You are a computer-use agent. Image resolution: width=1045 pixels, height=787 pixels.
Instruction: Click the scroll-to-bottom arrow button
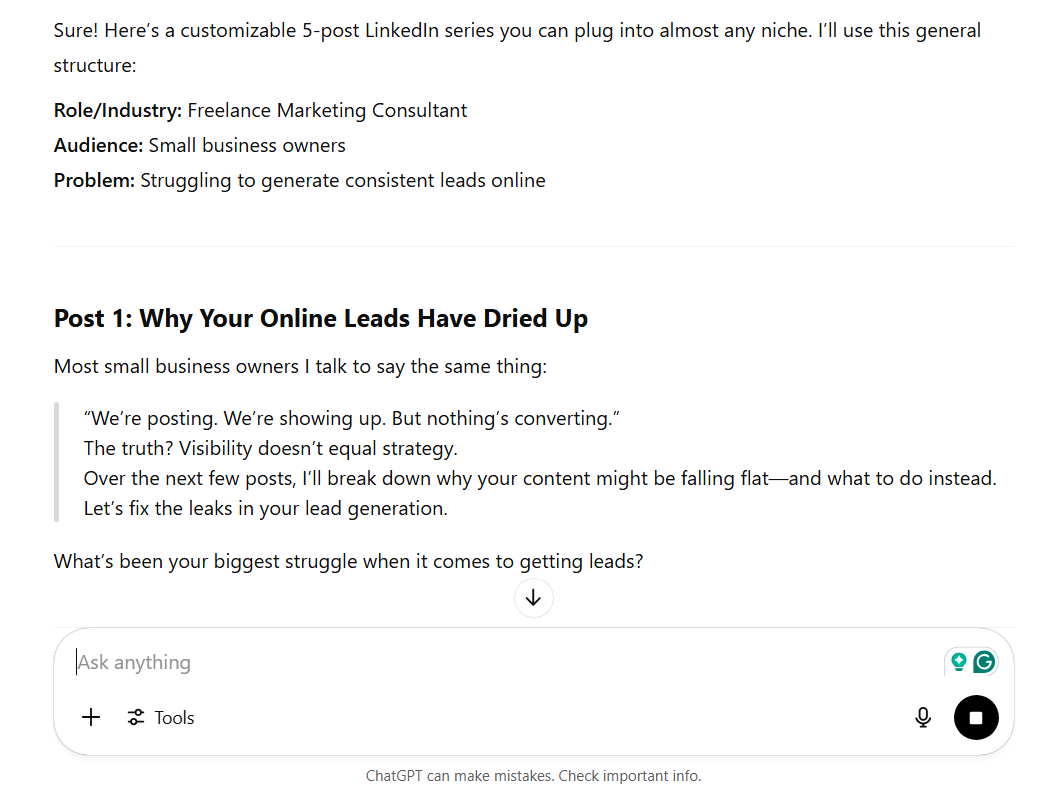533,598
